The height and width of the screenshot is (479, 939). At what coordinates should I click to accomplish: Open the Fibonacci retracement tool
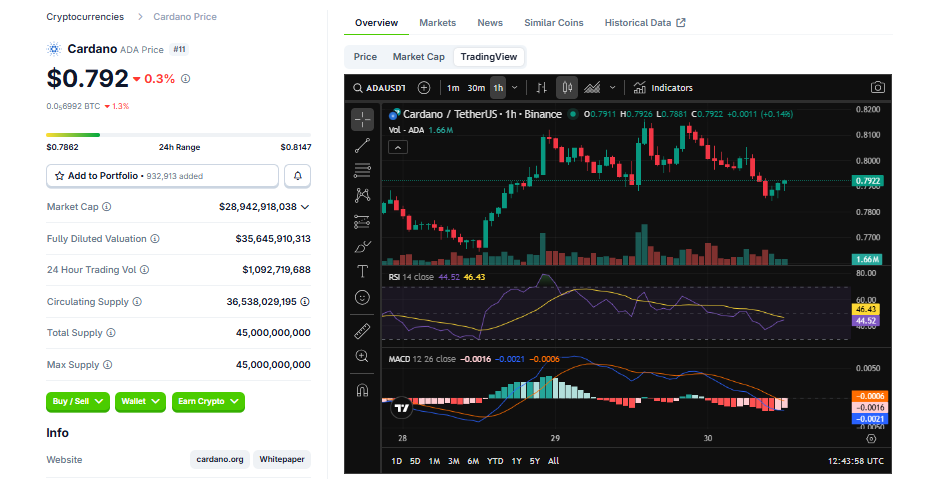tap(362, 171)
